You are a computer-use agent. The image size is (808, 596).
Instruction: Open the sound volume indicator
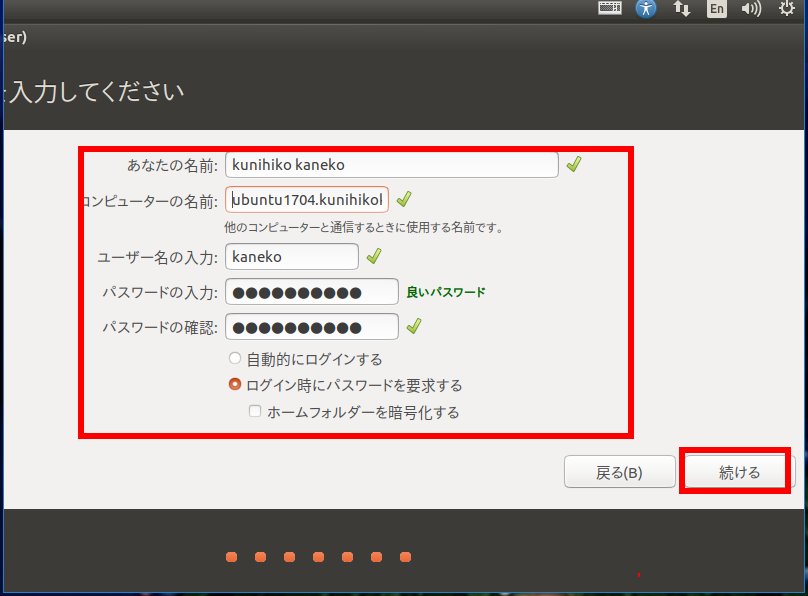751,9
